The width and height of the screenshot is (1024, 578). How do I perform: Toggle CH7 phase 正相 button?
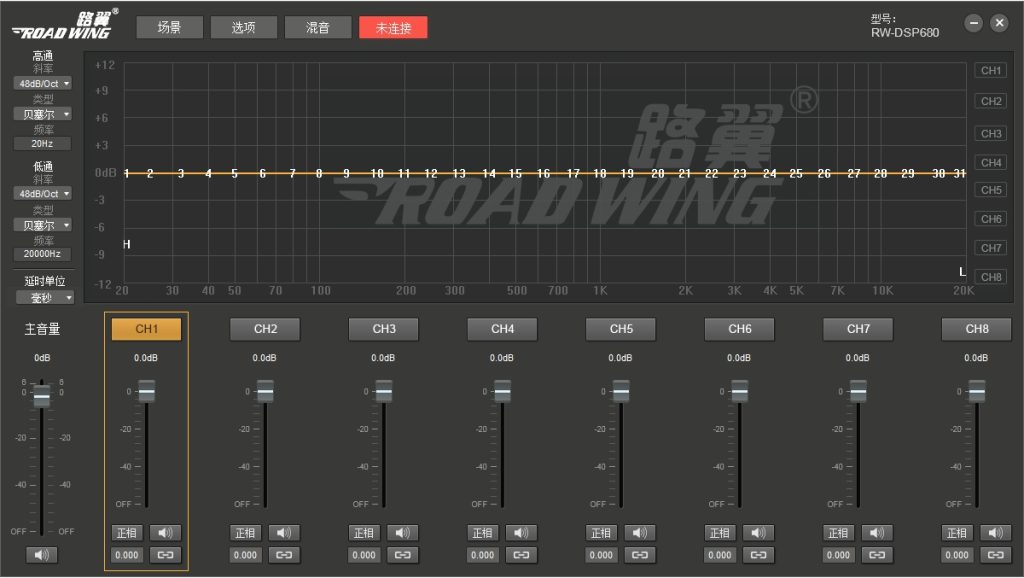click(x=839, y=533)
